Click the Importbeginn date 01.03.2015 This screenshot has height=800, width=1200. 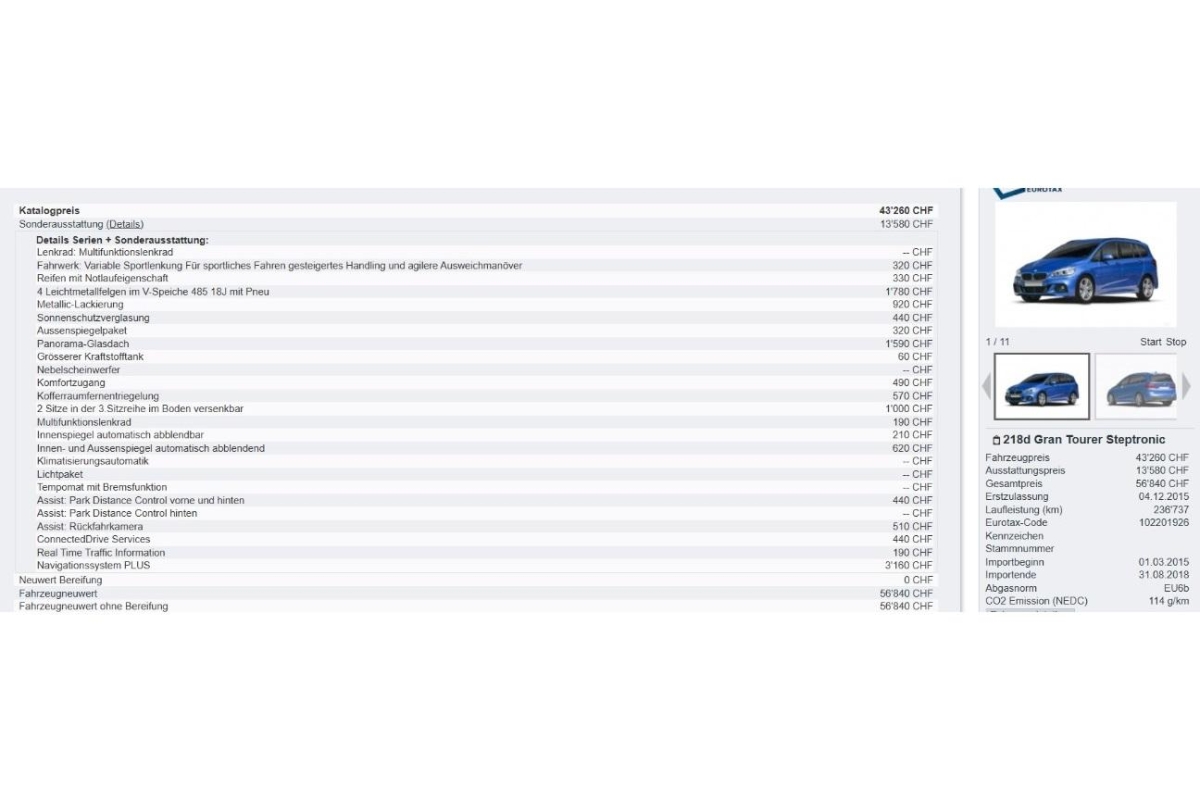click(x=1164, y=562)
